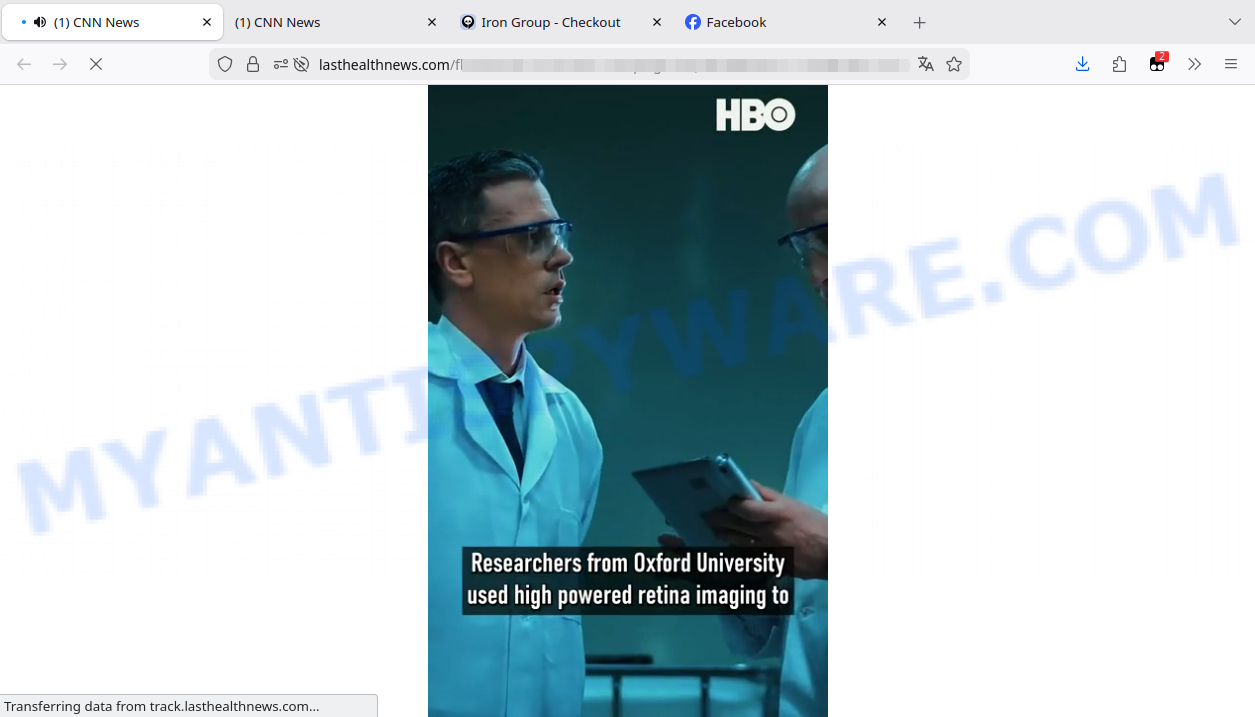Open the tracking protection shield icon
Viewport: 1255px width, 717px height.
pyautogui.click(x=225, y=64)
